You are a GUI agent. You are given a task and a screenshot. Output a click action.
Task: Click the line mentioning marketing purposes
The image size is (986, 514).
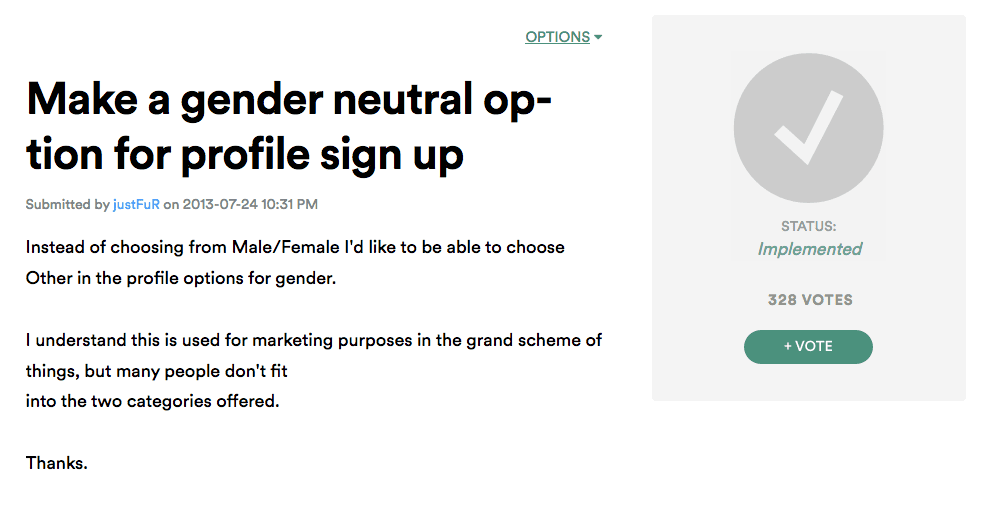click(x=313, y=340)
